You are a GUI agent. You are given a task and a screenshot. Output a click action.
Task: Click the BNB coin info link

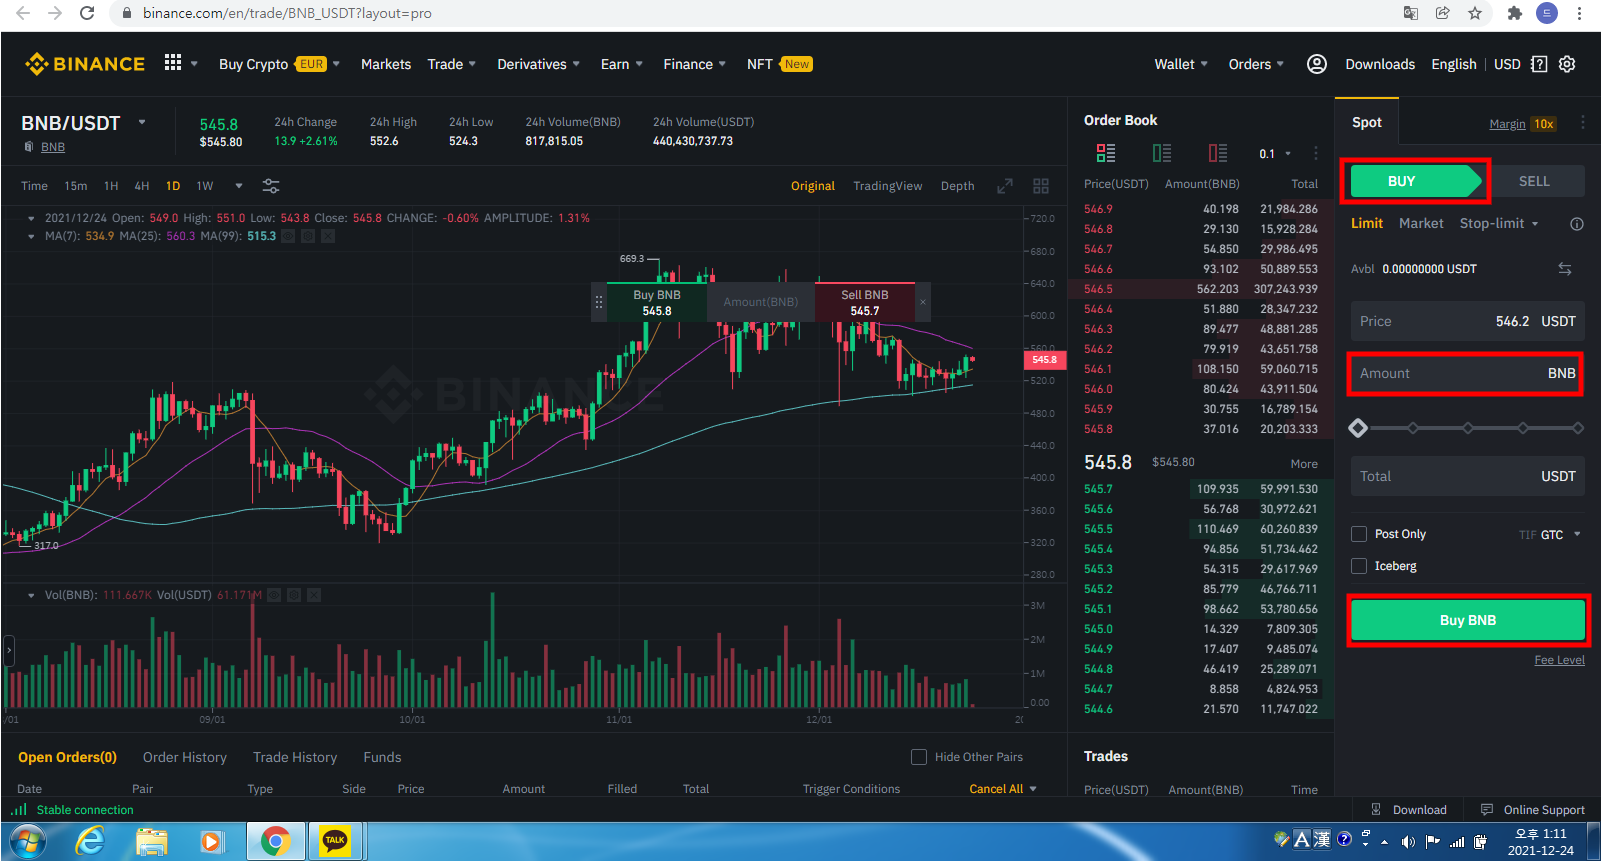(53, 147)
